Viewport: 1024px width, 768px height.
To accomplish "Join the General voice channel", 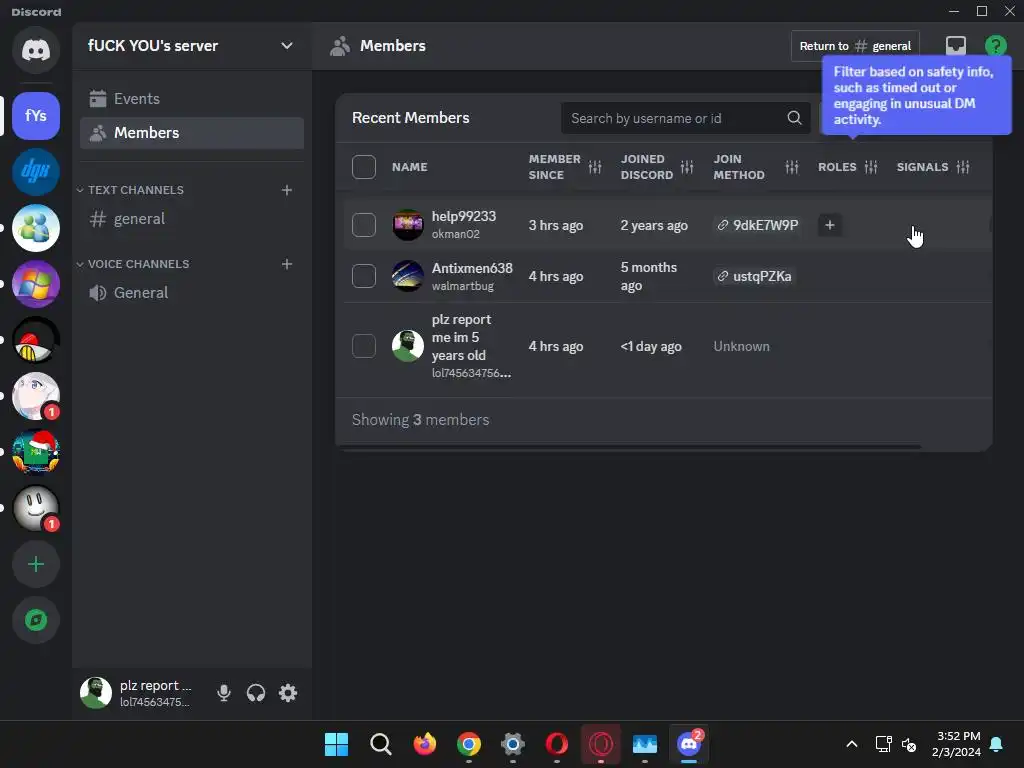I will 192,293.
